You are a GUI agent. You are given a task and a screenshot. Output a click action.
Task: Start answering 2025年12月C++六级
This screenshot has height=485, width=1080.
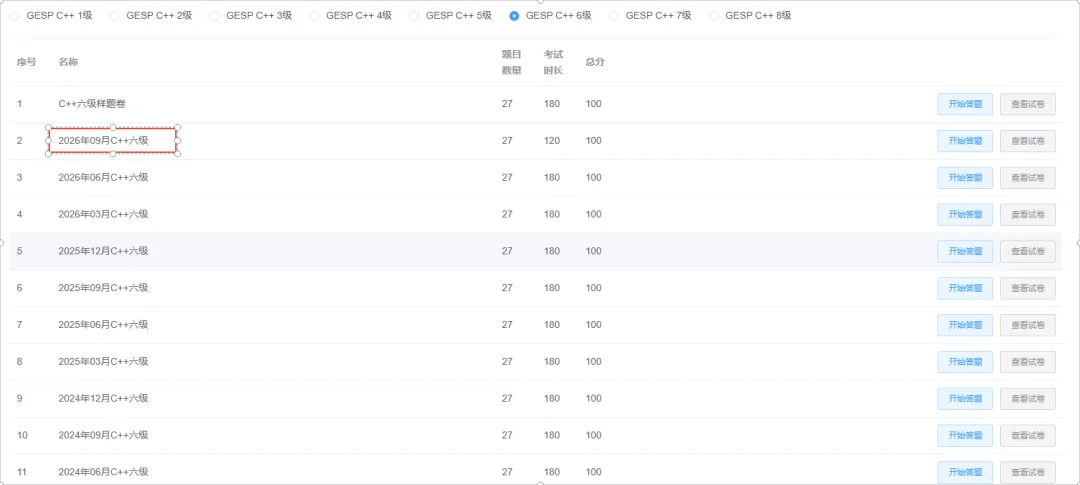[x=964, y=251]
